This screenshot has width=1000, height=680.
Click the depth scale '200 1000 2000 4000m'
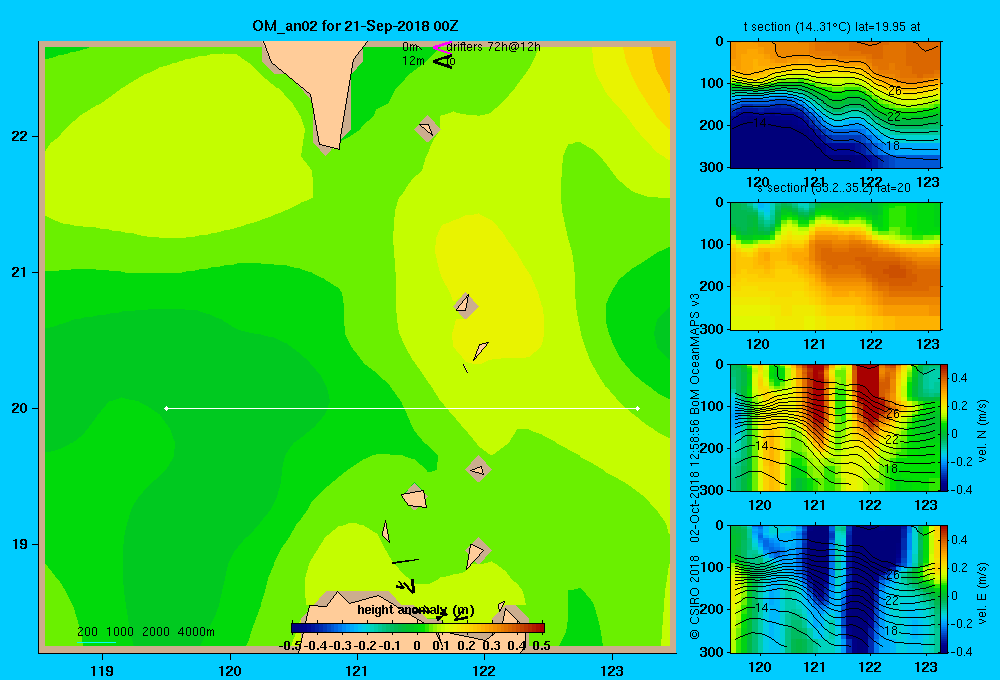pos(145,632)
